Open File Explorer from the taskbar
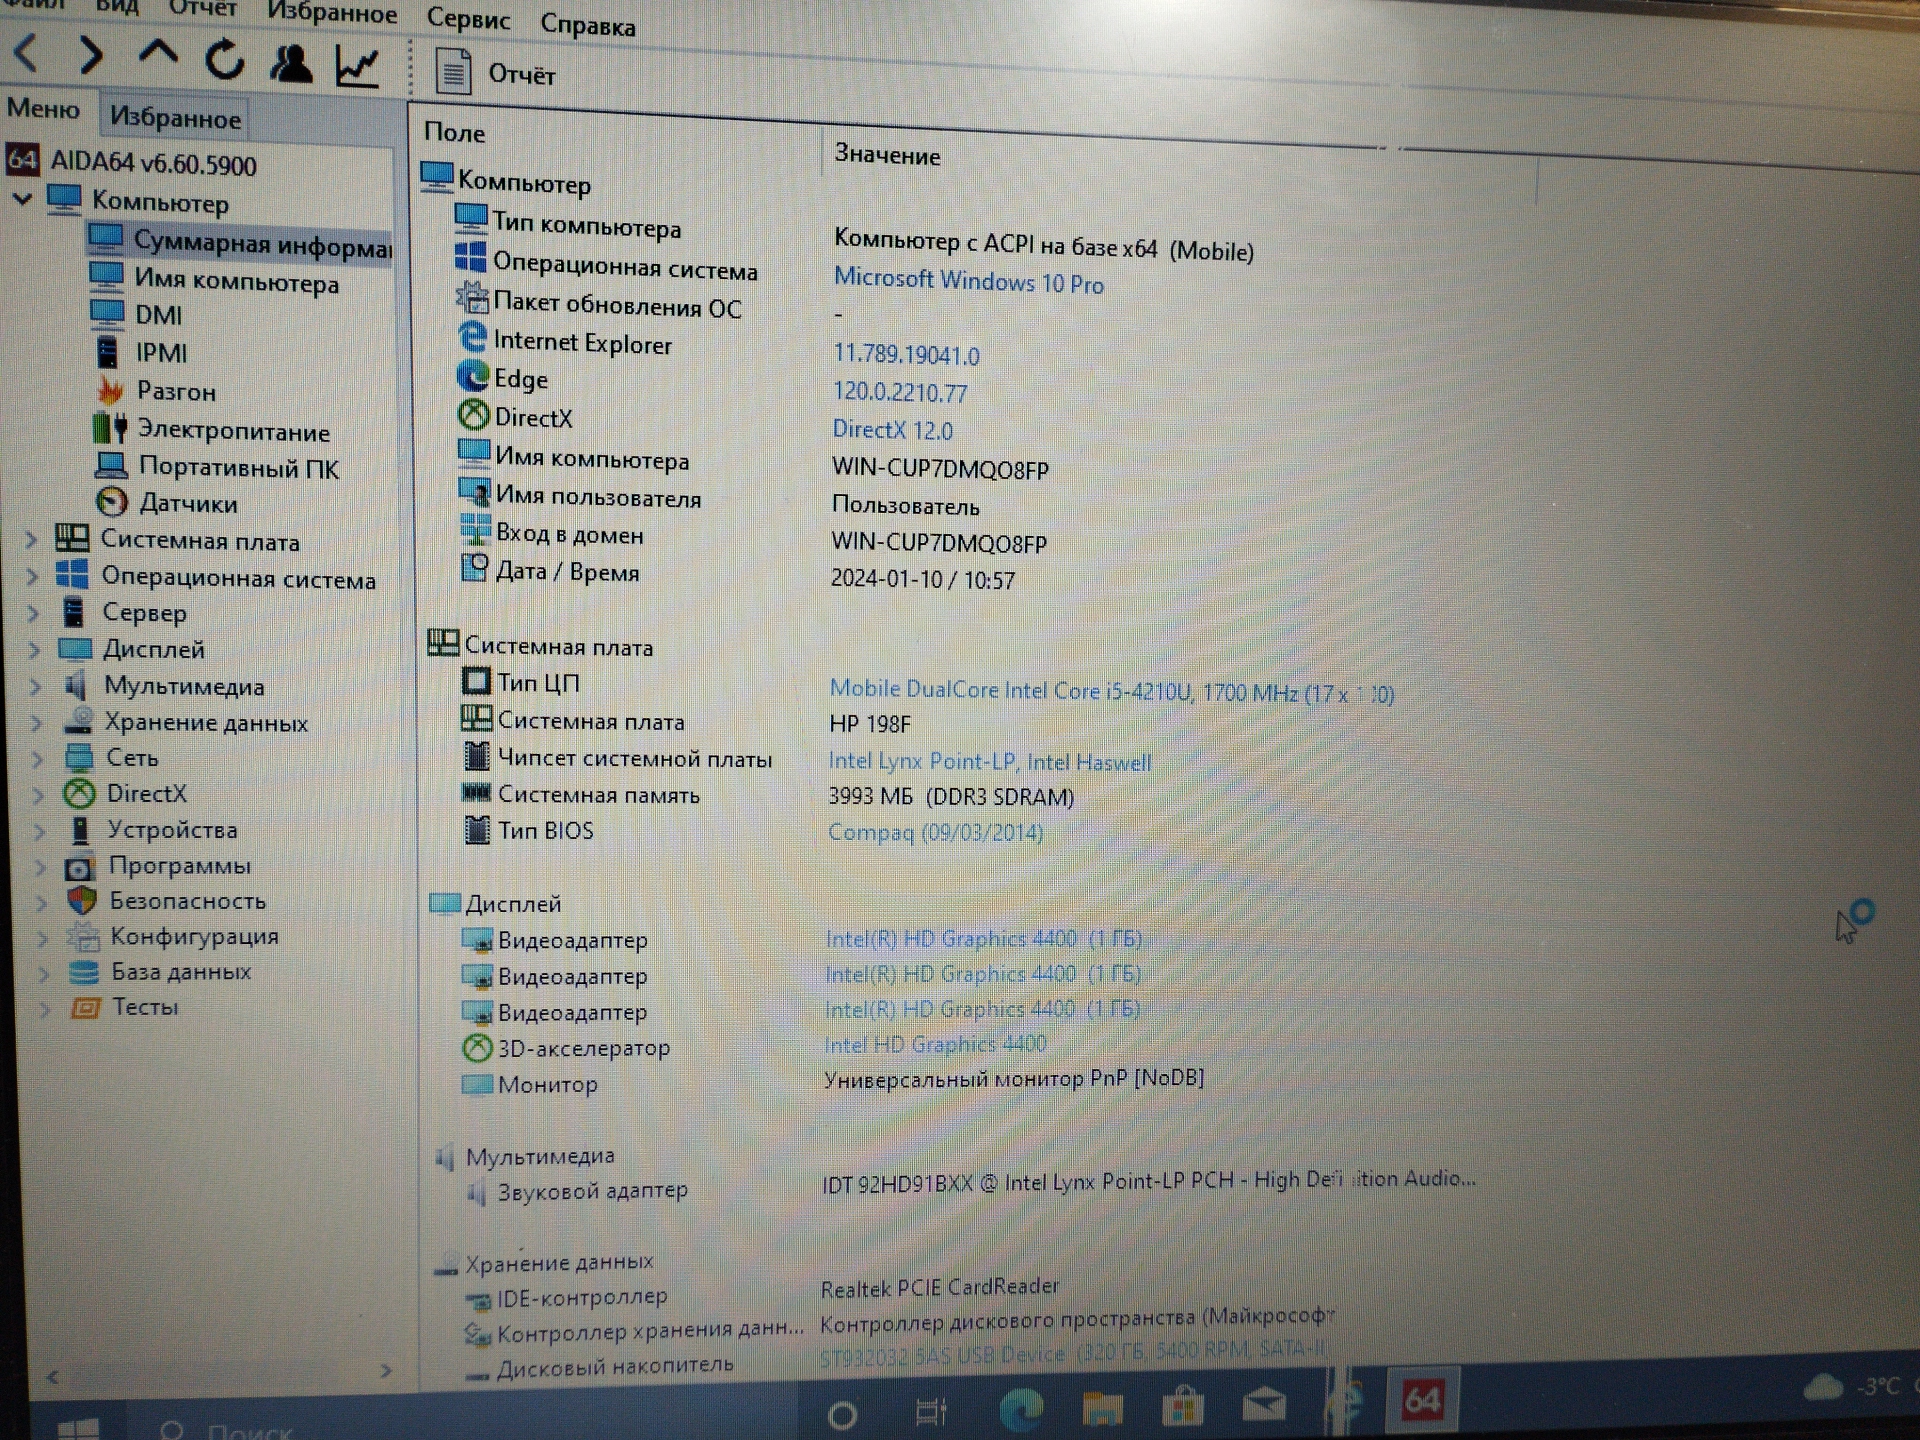The width and height of the screenshot is (1920, 1440). [1102, 1408]
